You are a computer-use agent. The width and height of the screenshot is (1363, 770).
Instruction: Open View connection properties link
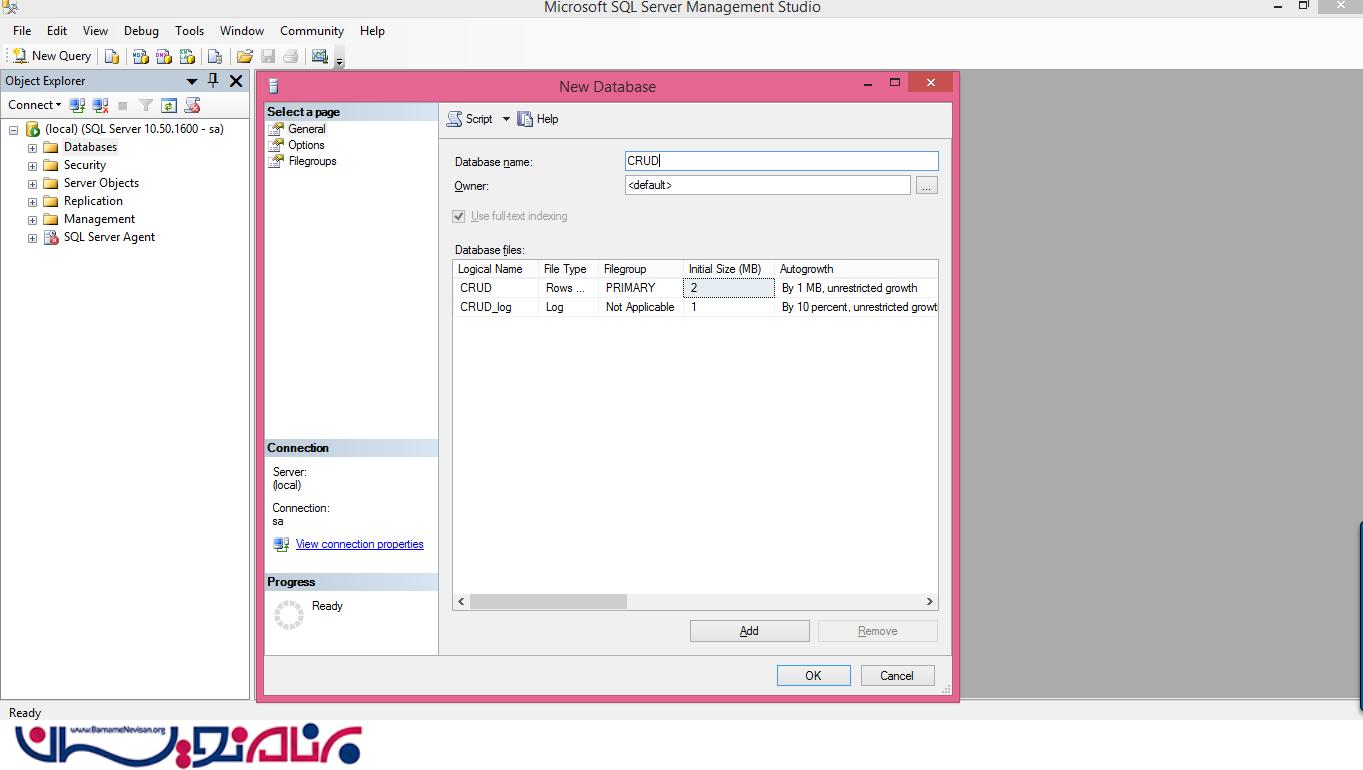click(x=359, y=544)
